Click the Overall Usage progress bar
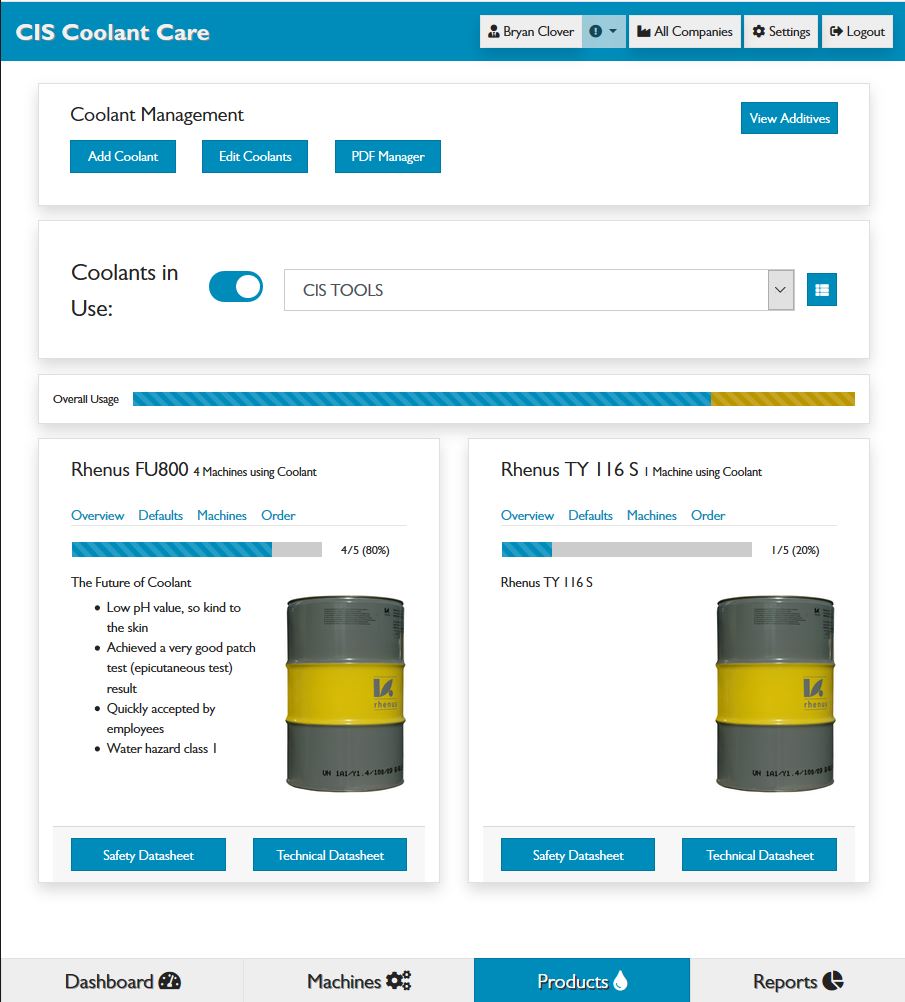 point(493,399)
